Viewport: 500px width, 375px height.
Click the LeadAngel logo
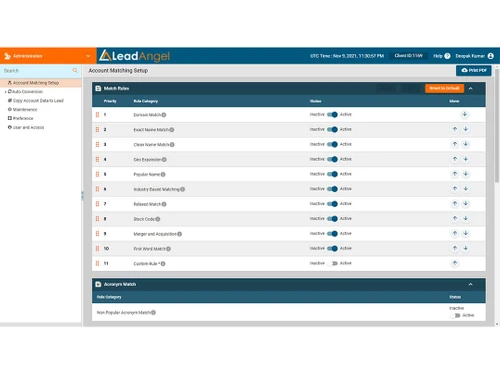135,56
